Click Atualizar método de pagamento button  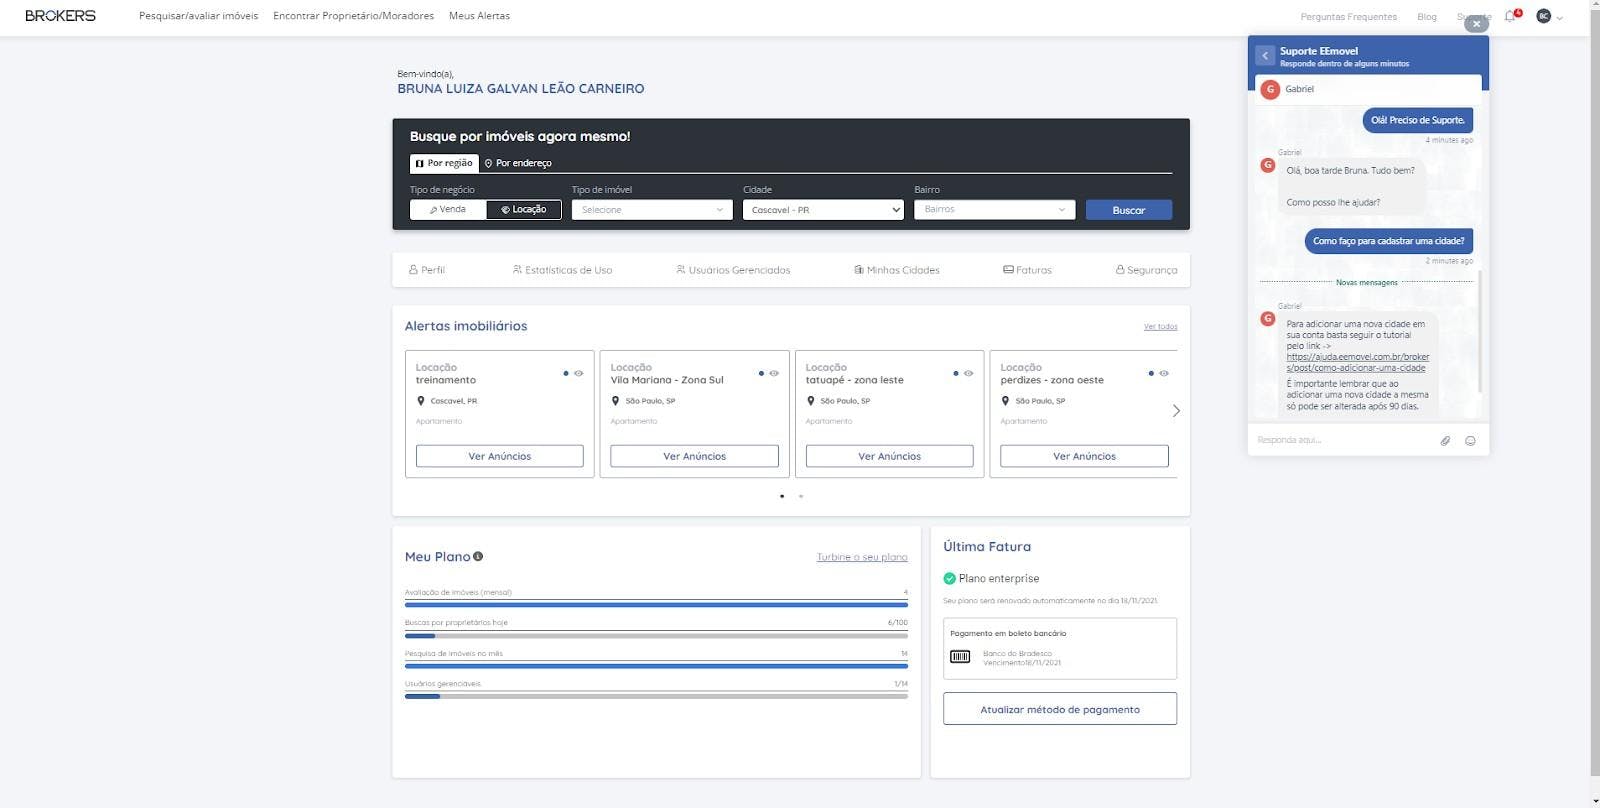[1060, 709]
